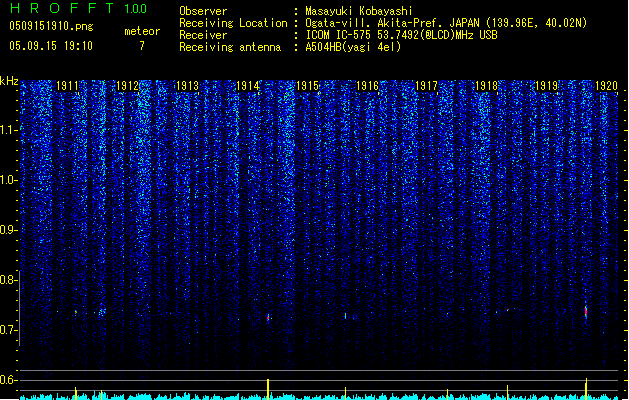Screen dimensions: 629x400
Task: Click the date stamp 05.09.15 19:10
Action: click(51, 46)
